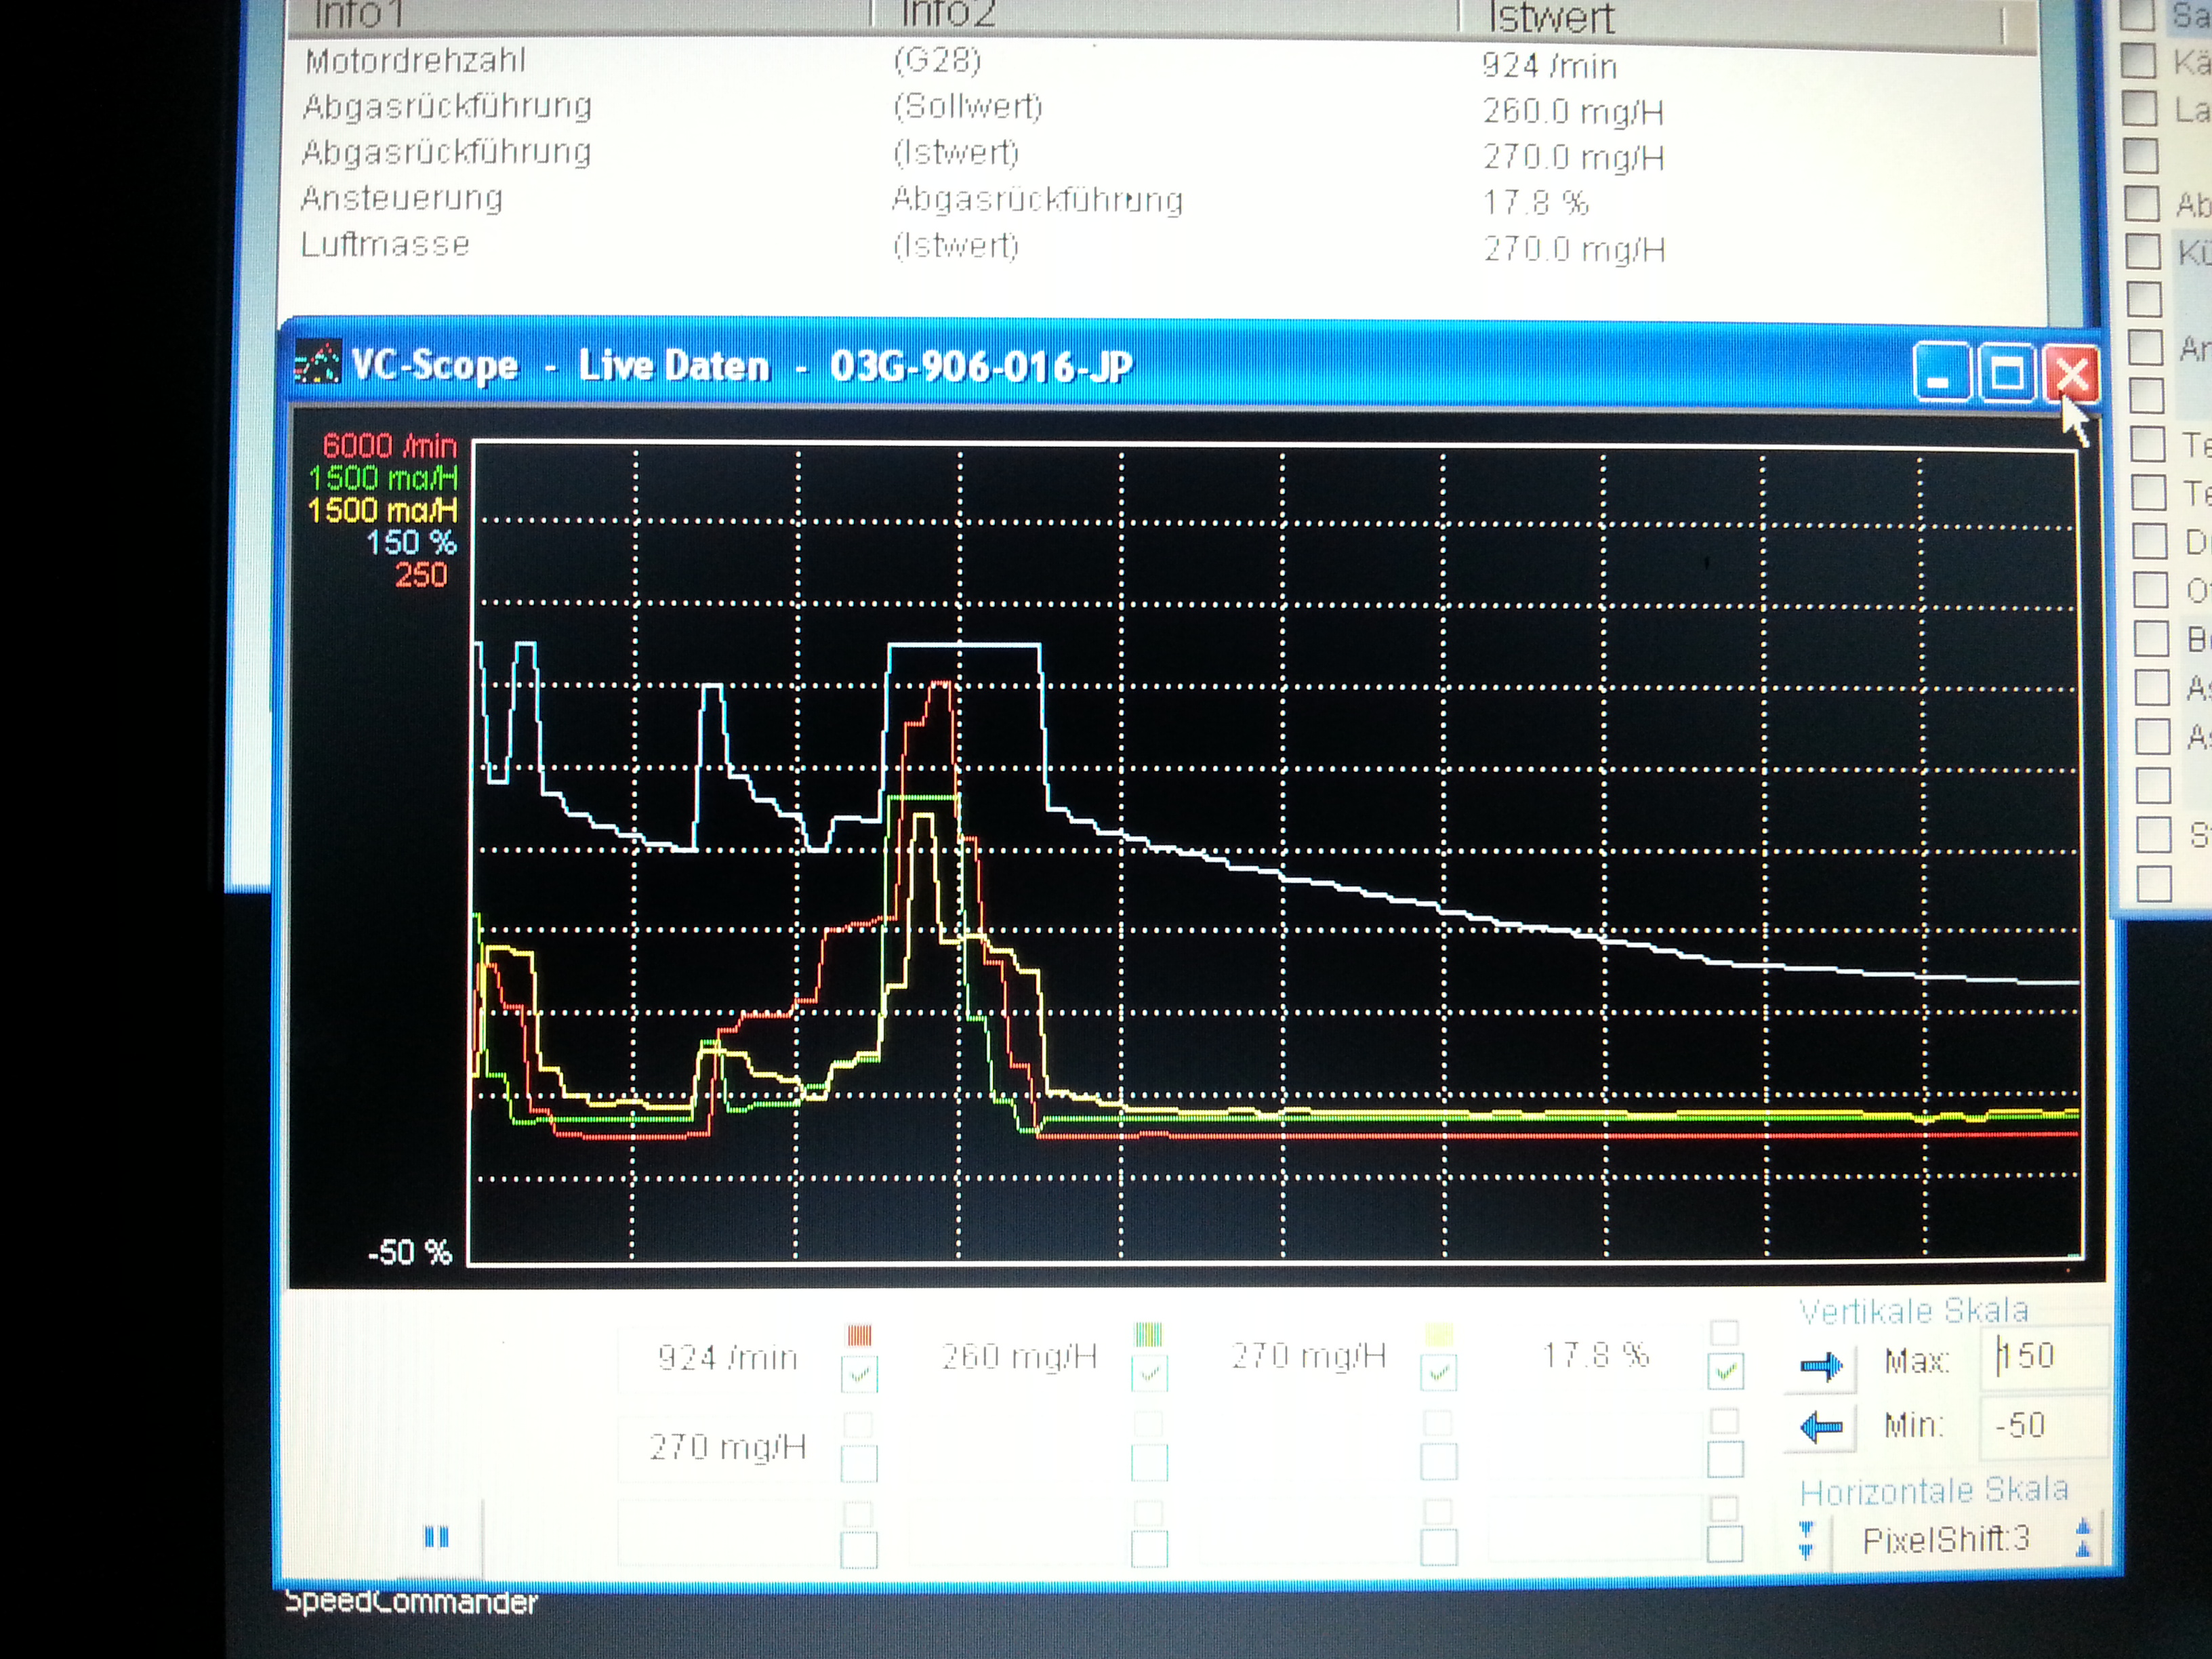
Task: Click the SpeedCommander desktop label
Action: point(411,1603)
